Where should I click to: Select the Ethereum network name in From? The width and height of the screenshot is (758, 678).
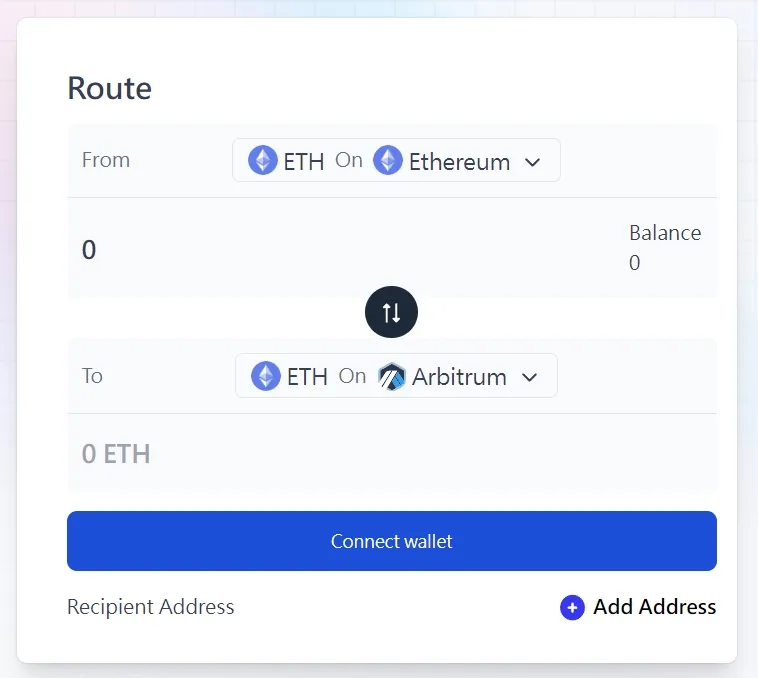tap(459, 162)
